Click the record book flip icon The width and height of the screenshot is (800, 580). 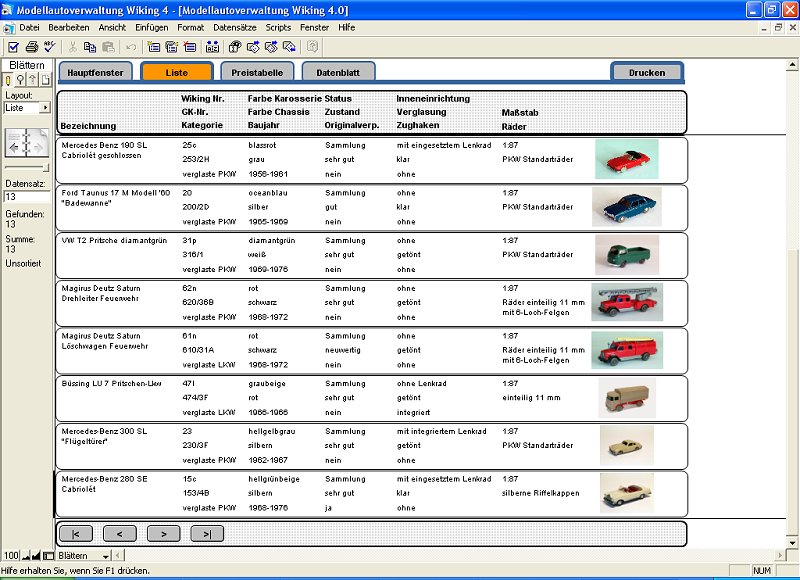click(27, 143)
